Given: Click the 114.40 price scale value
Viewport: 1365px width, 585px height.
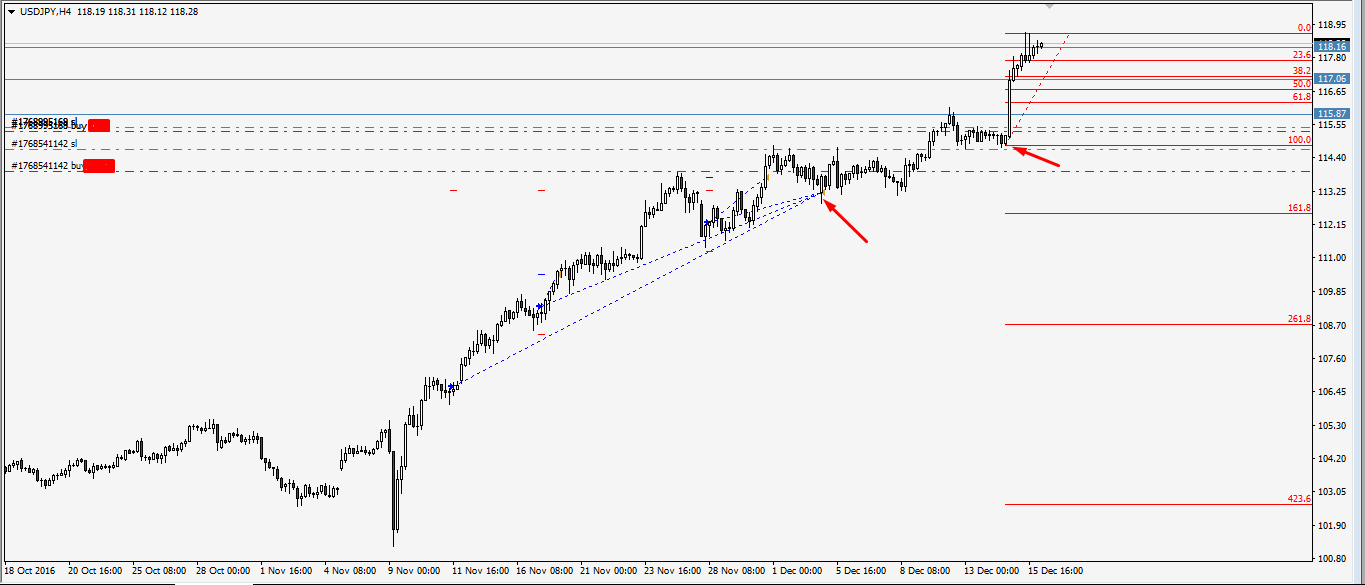Looking at the screenshot, I should [x=1333, y=158].
